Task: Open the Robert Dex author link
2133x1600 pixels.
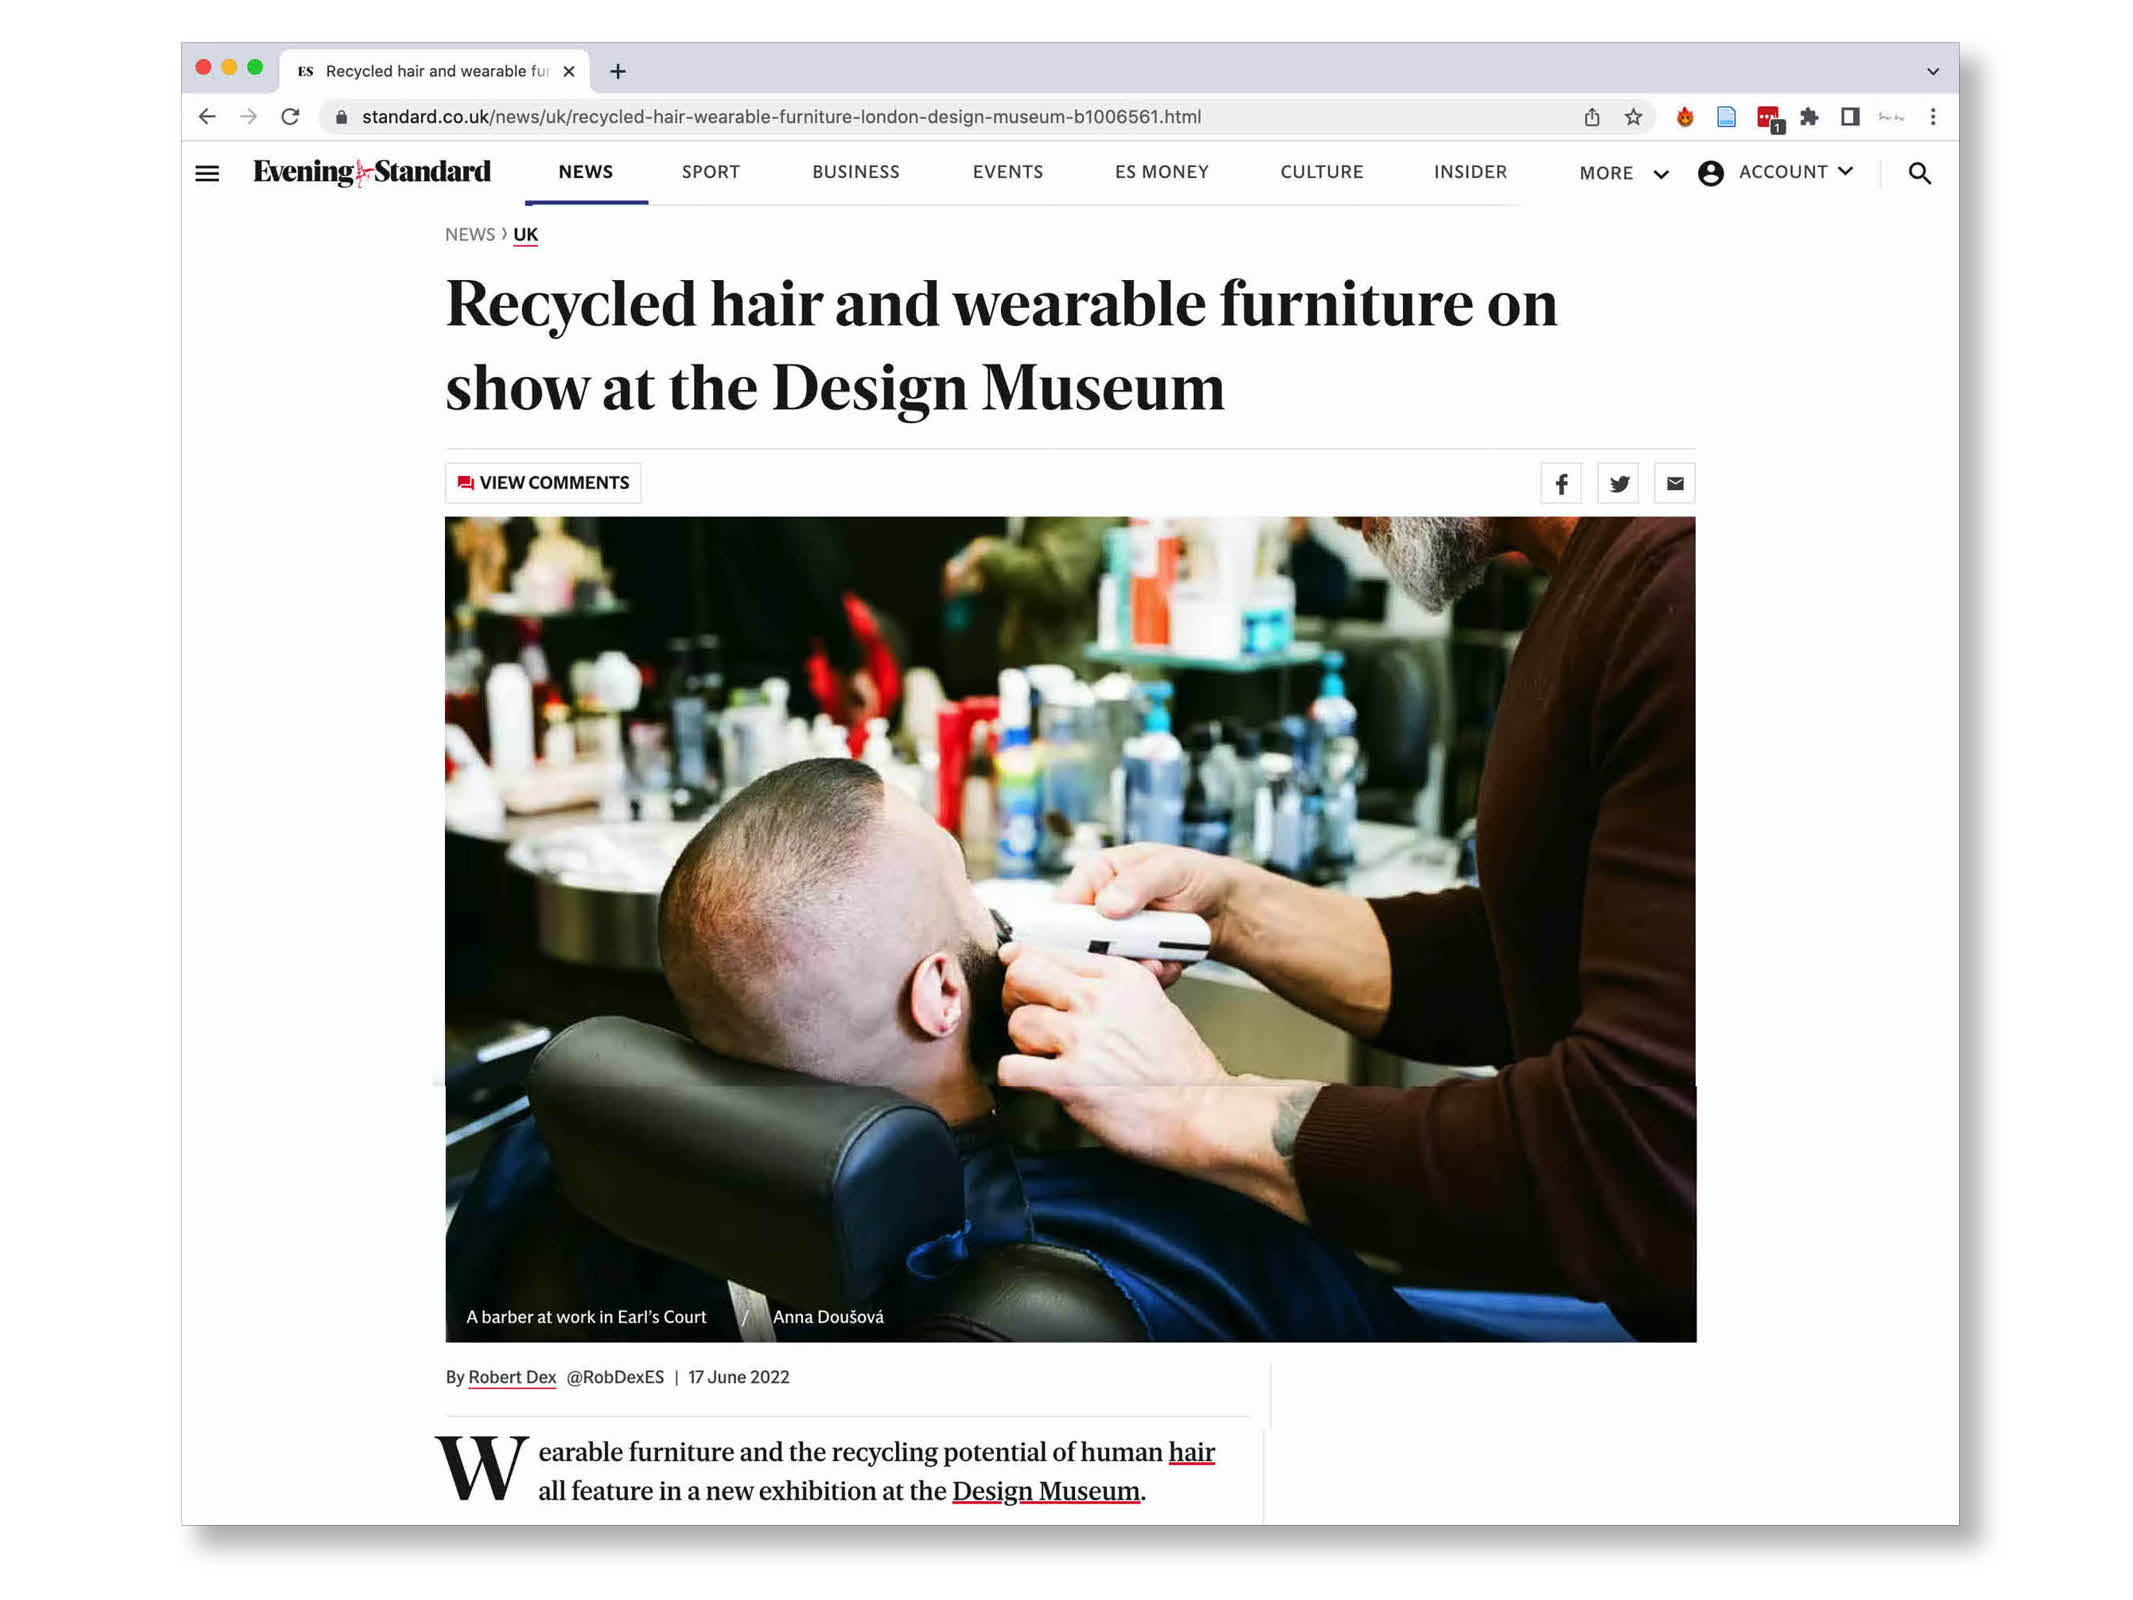Action: pyautogui.click(x=512, y=1377)
